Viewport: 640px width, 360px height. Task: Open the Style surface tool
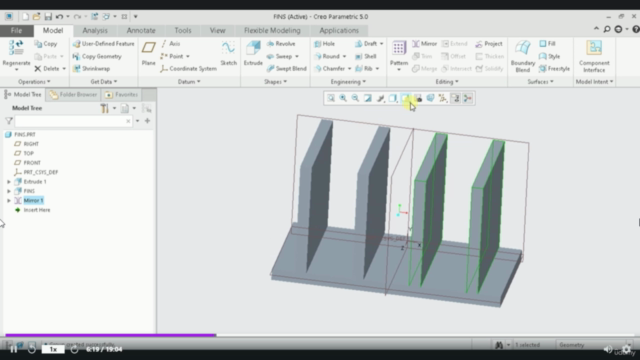point(549,56)
